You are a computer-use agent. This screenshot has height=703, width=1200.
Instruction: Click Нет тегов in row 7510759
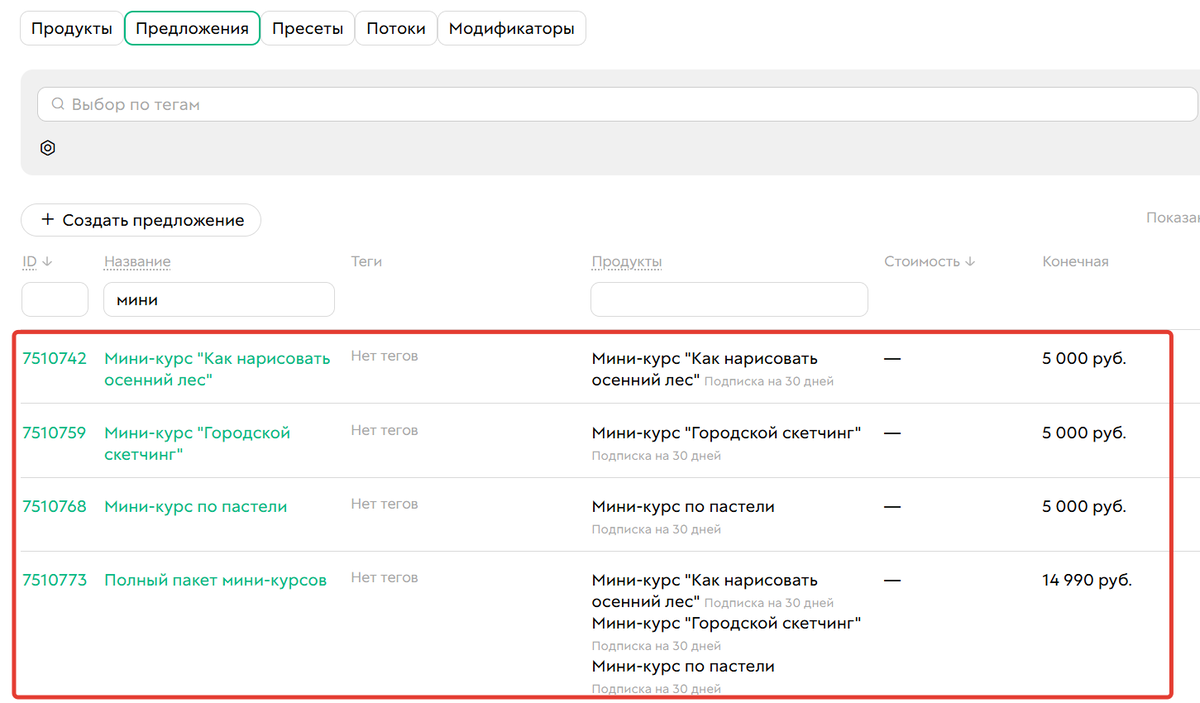click(384, 431)
